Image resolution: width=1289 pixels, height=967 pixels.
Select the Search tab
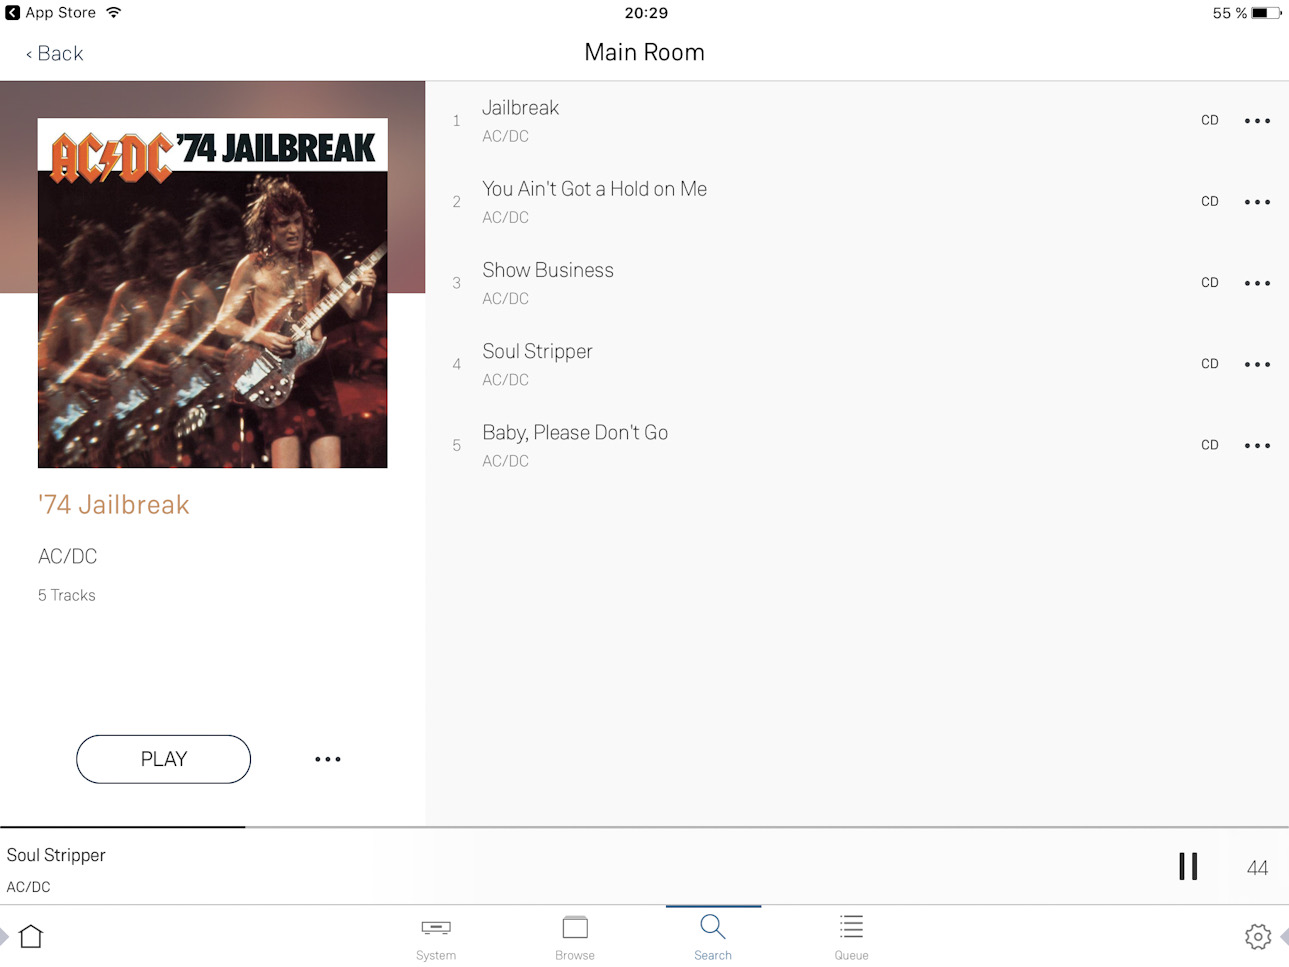click(713, 938)
